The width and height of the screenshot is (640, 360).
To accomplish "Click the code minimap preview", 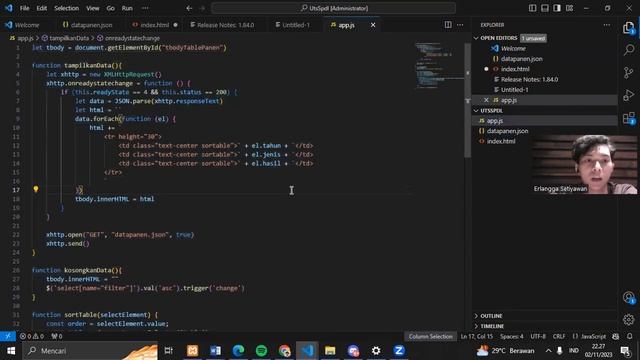I will click(x=439, y=65).
